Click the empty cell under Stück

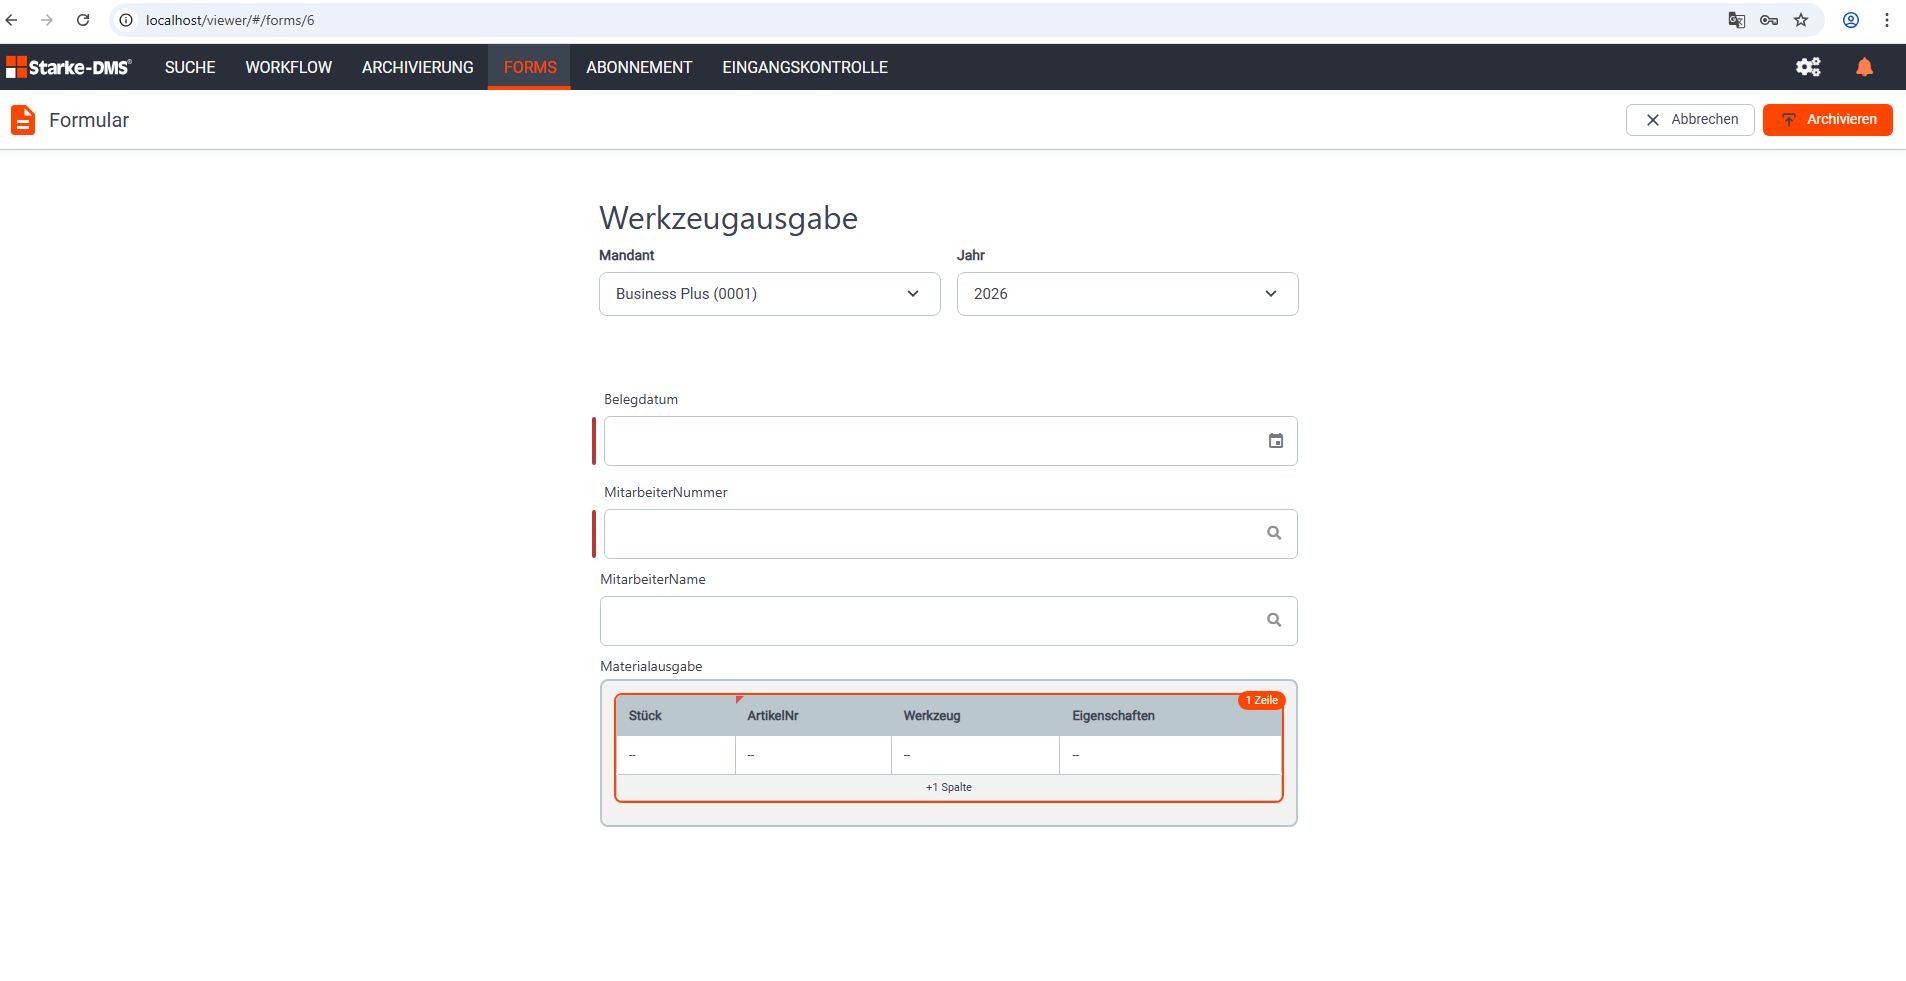[x=676, y=755]
